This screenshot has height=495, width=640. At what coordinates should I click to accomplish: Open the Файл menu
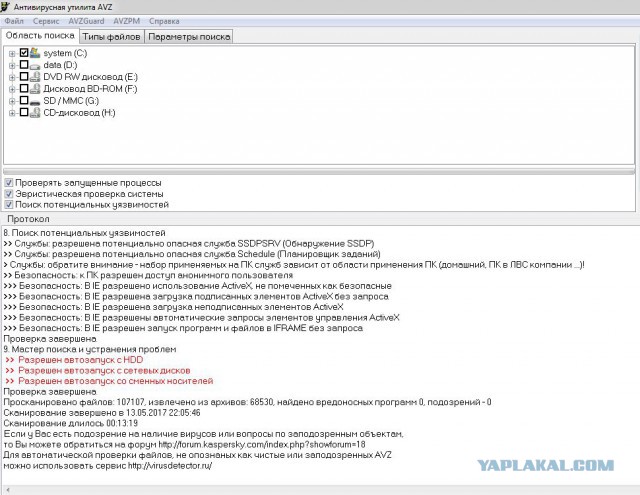tap(14, 21)
